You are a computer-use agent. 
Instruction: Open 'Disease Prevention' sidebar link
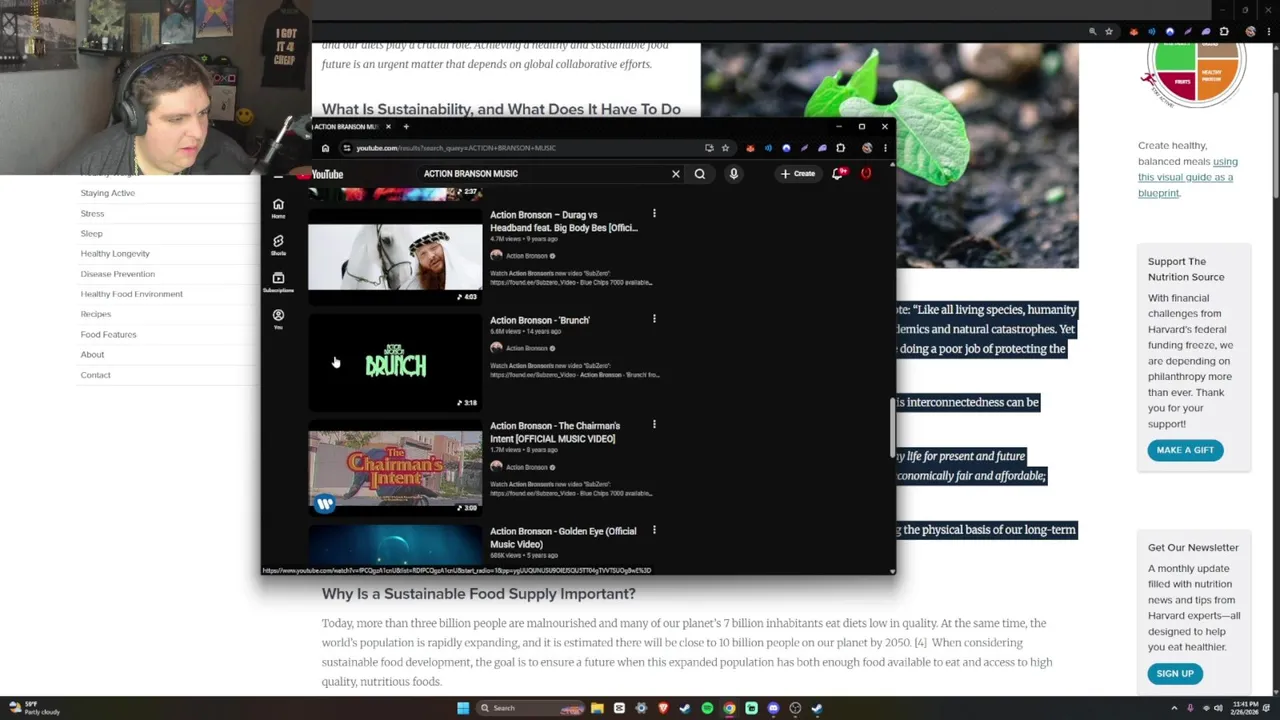[x=118, y=274]
